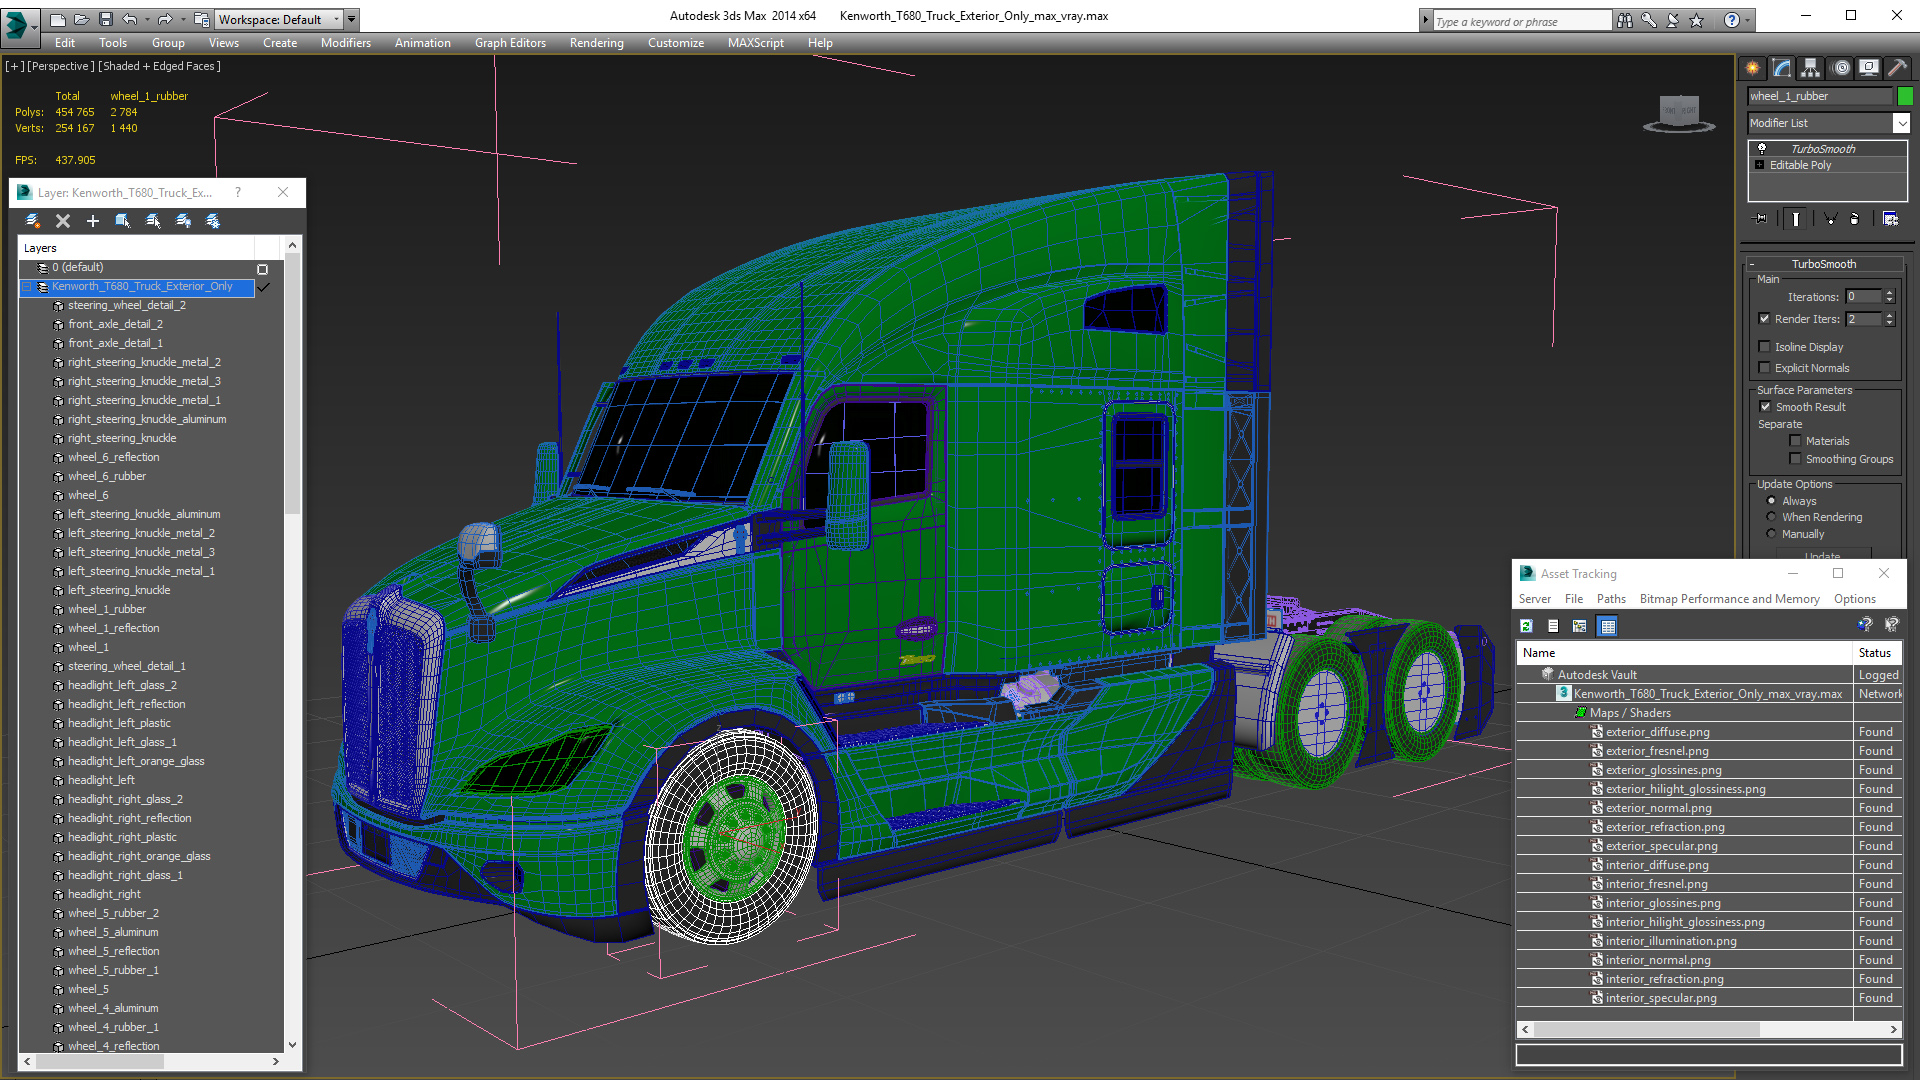
Task: Click the ViewCube in the viewport
Action: click(1679, 112)
